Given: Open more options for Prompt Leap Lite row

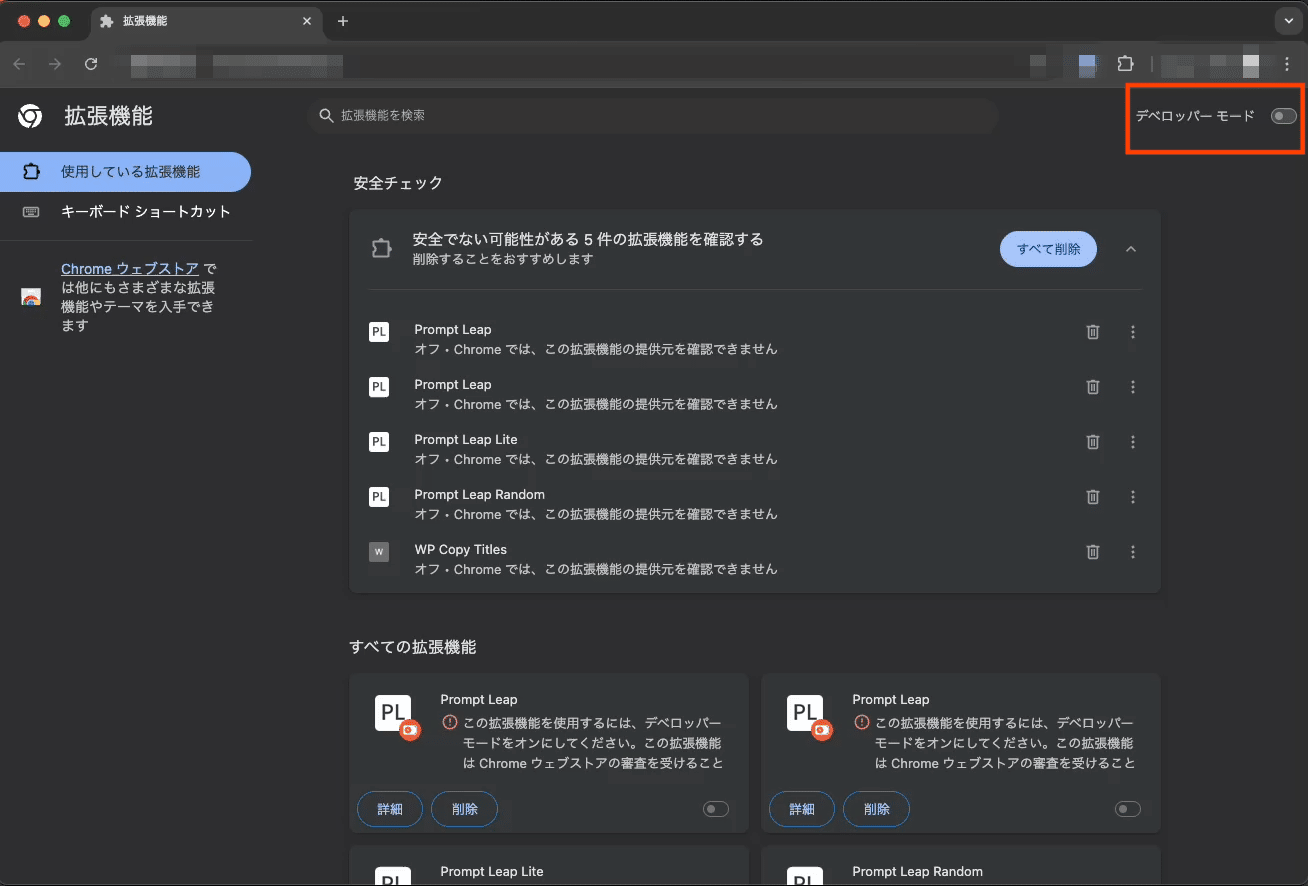Looking at the screenshot, I should [1133, 441].
